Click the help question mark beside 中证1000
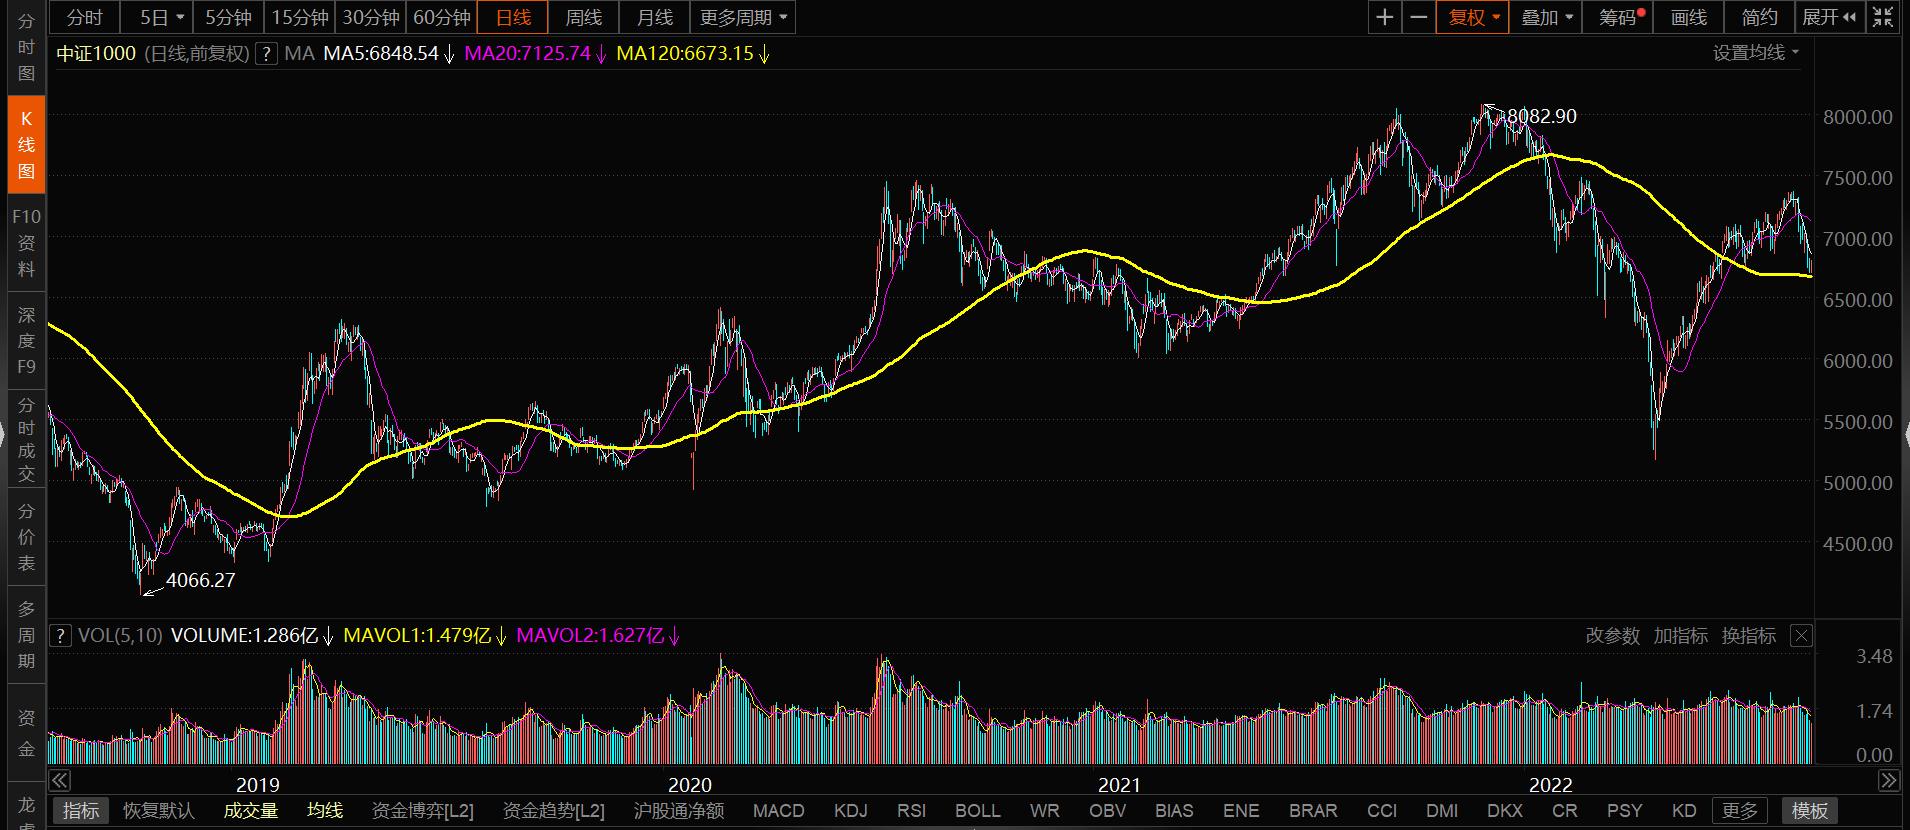 click(266, 54)
